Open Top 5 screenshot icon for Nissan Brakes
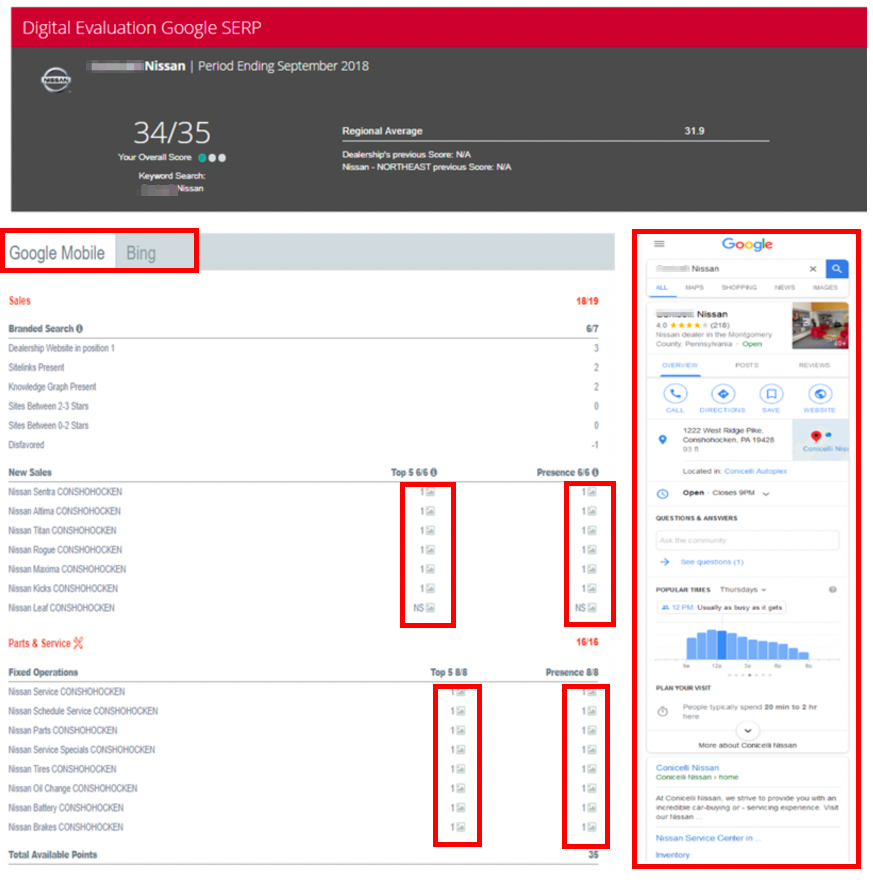Screen dimensions: 873x882 [x=461, y=827]
